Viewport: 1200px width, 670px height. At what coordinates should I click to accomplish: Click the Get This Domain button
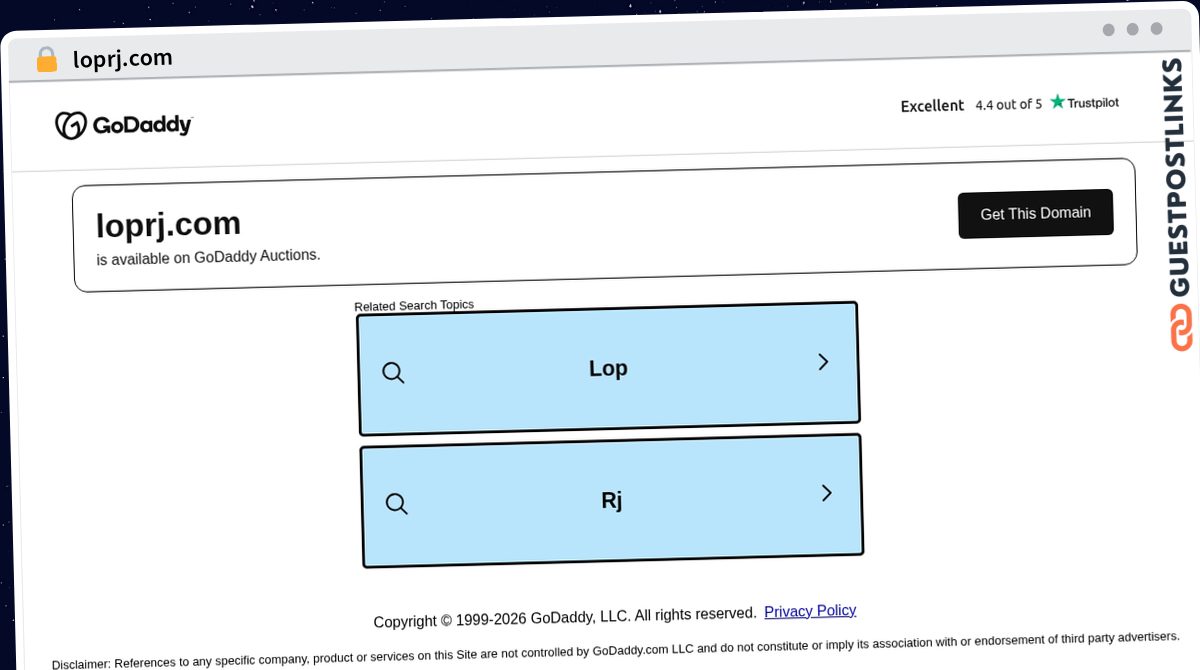point(1035,214)
